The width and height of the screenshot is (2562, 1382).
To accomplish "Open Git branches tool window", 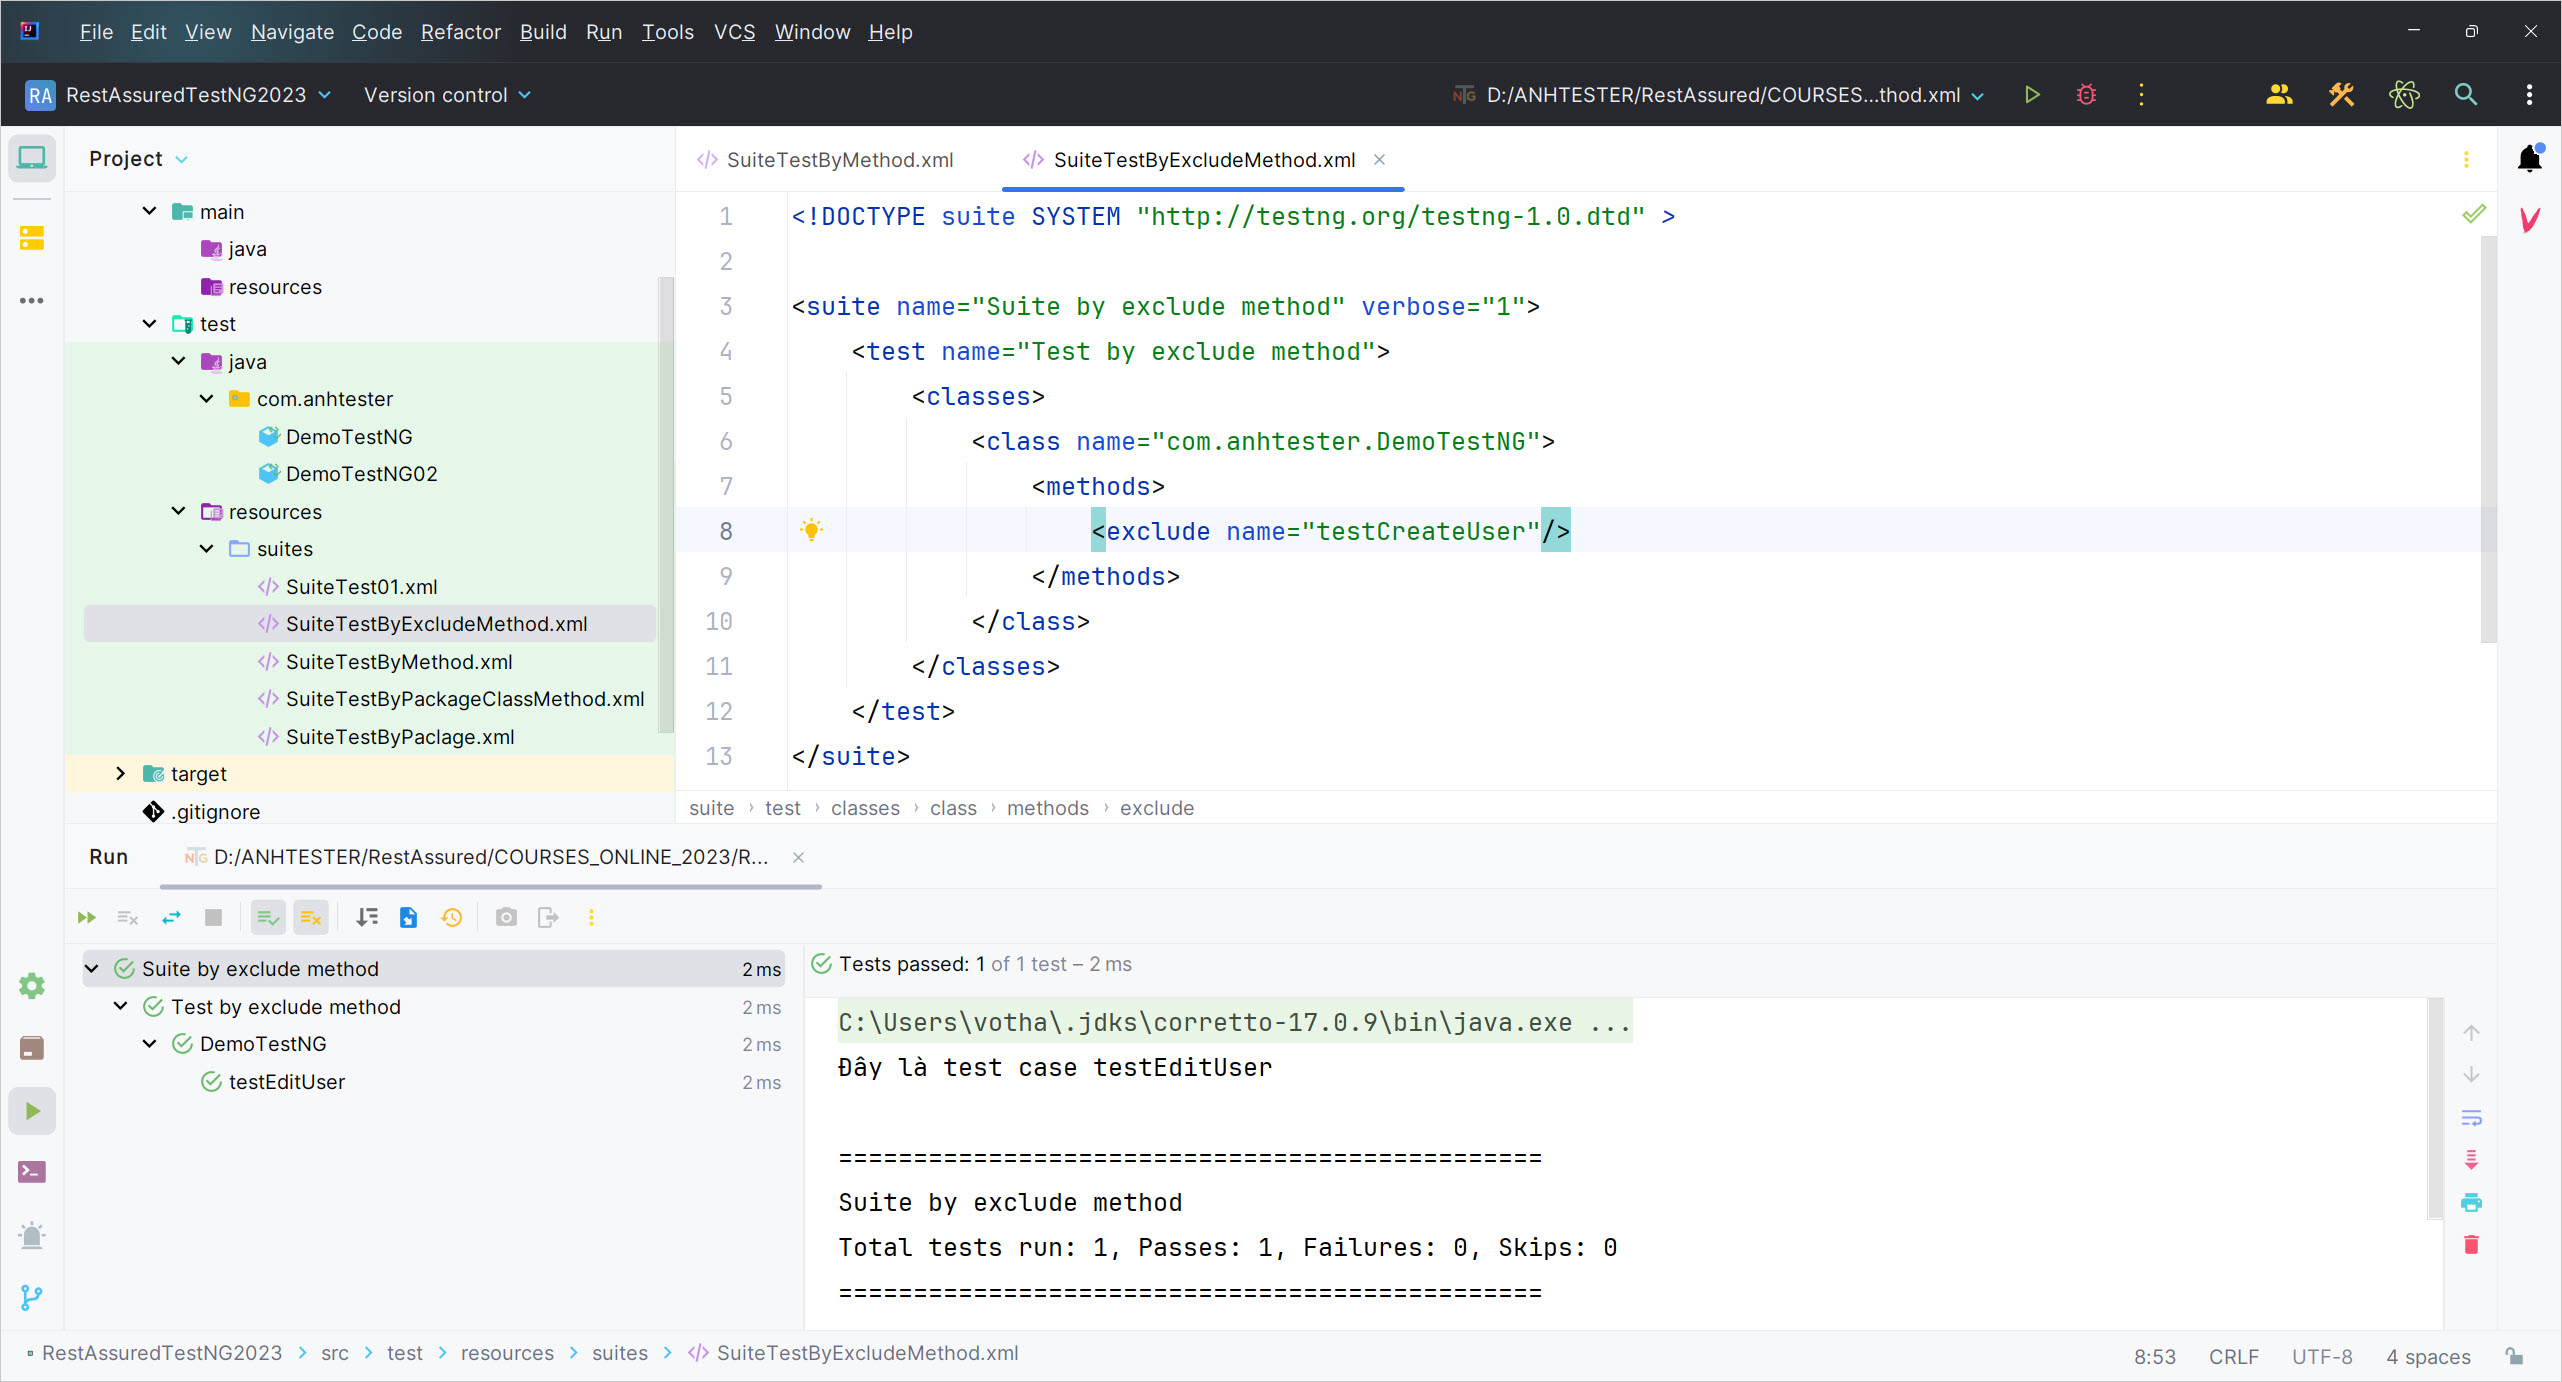I will [x=32, y=1298].
